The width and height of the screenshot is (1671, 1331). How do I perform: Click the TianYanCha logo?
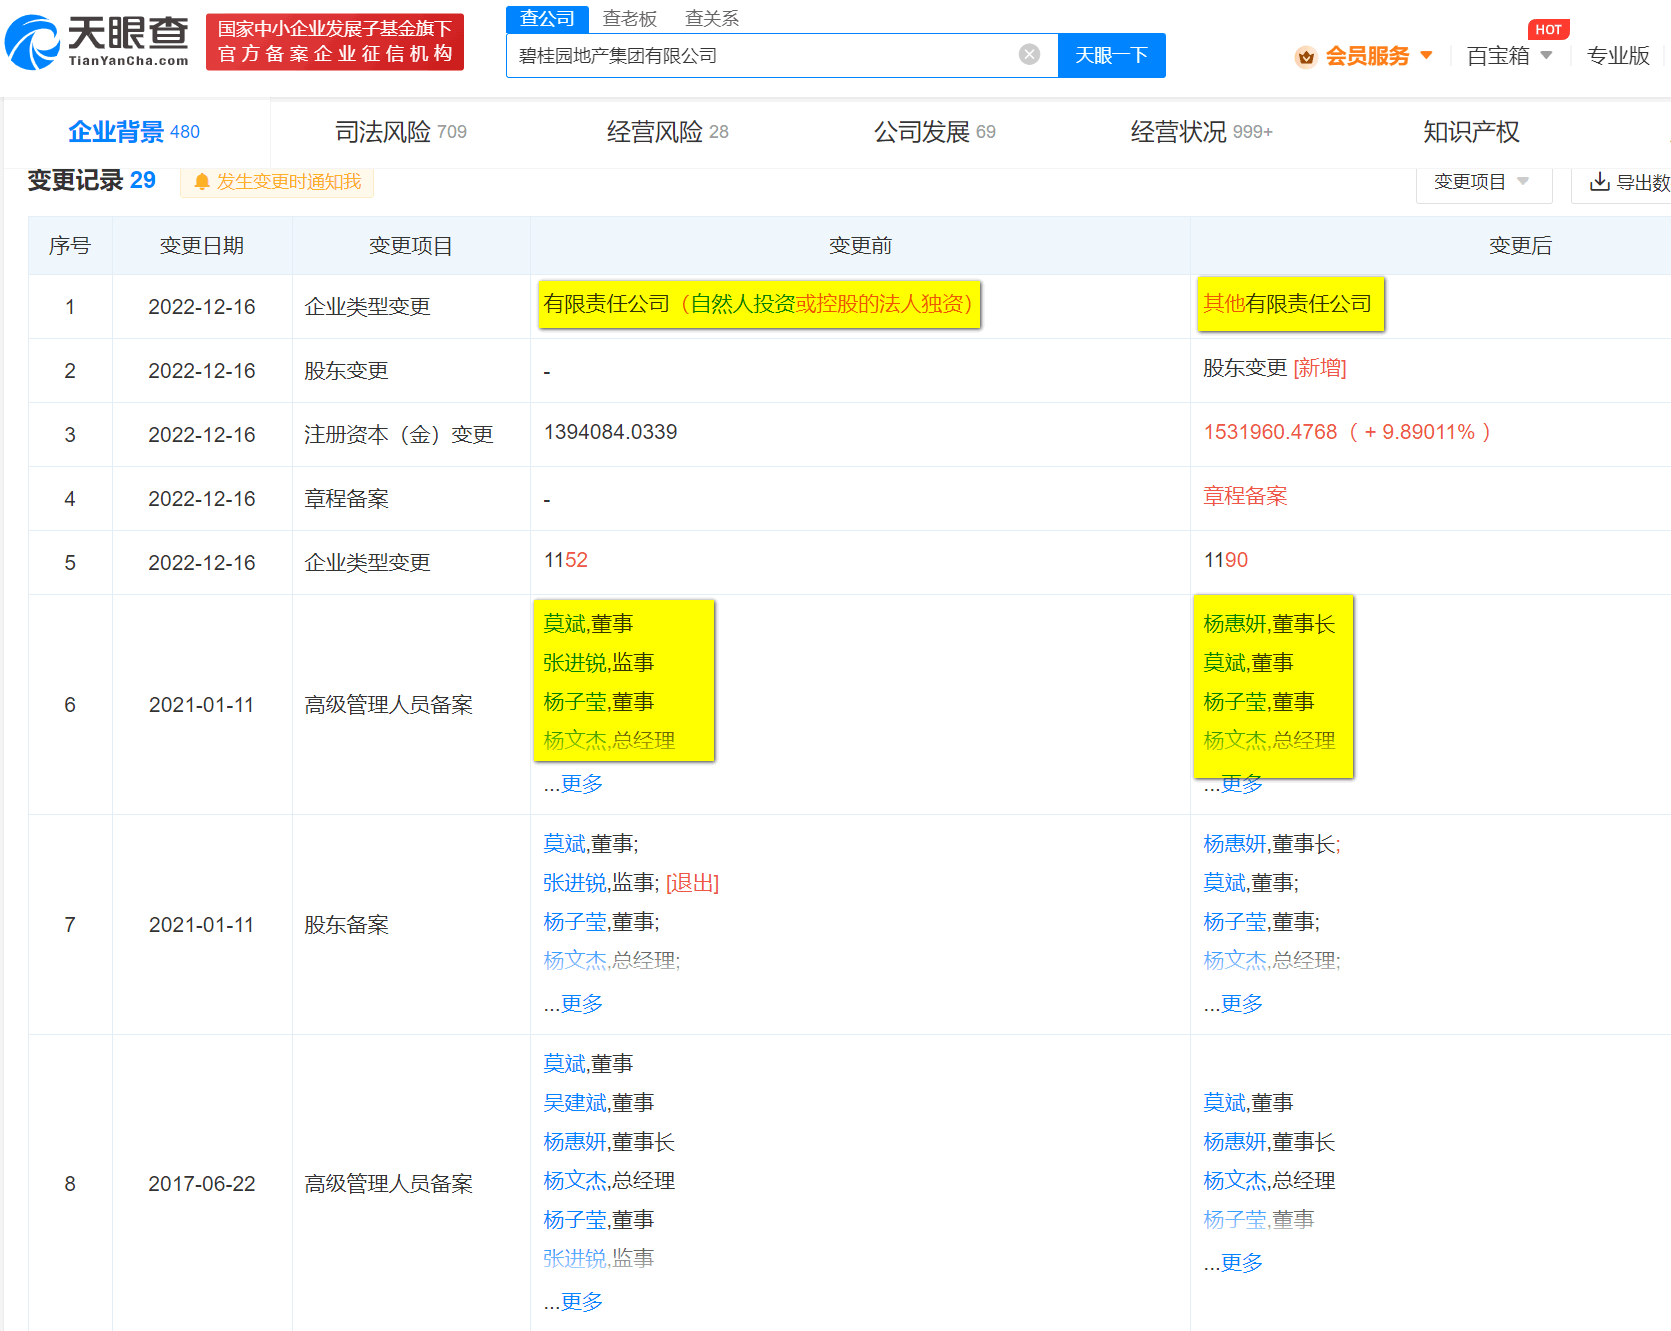(96, 42)
